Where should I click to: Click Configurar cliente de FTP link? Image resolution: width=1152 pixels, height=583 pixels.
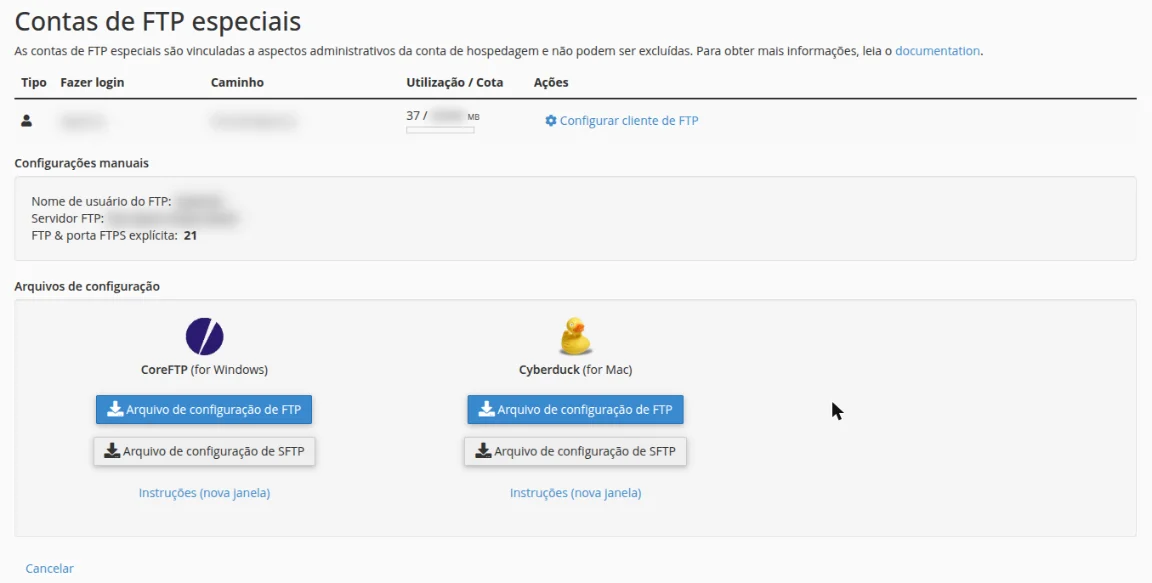629,120
